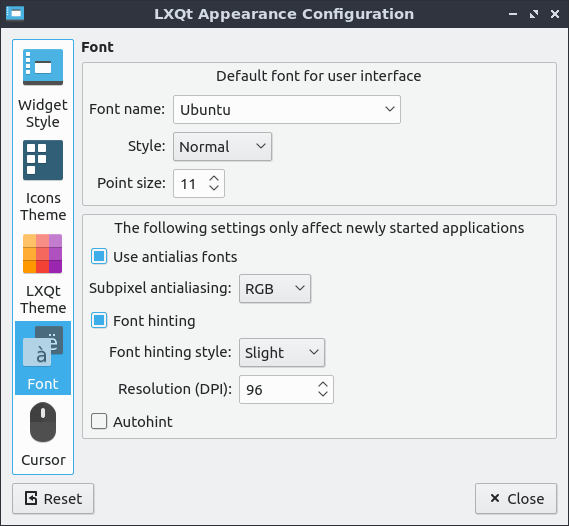This screenshot has height=526, width=569.
Task: Open the Subpixel antialiasing RGB dropdown
Action: click(x=275, y=288)
